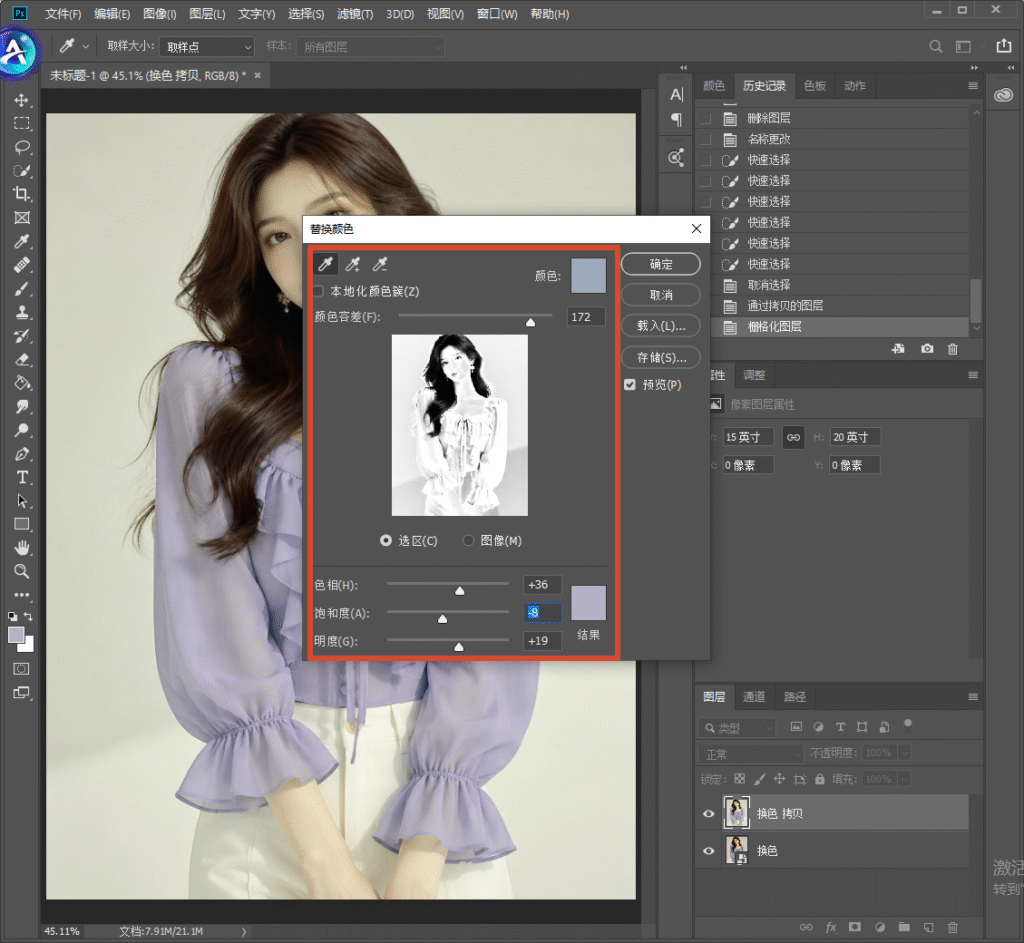Open the layer filter 类型 dropdown
Viewport: 1024px width, 943px height.
pos(737,727)
